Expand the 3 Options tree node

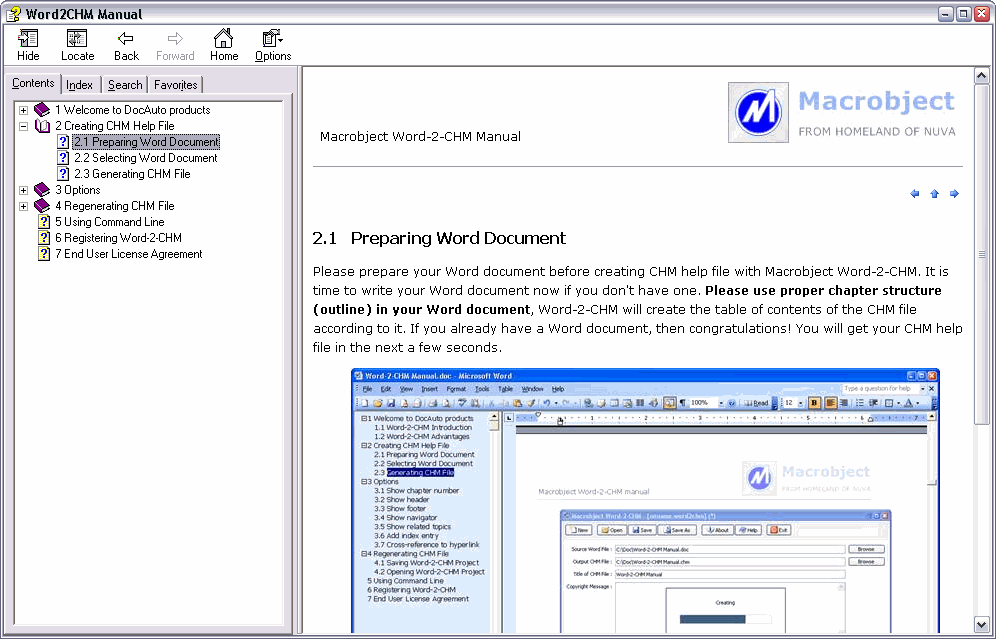22,189
